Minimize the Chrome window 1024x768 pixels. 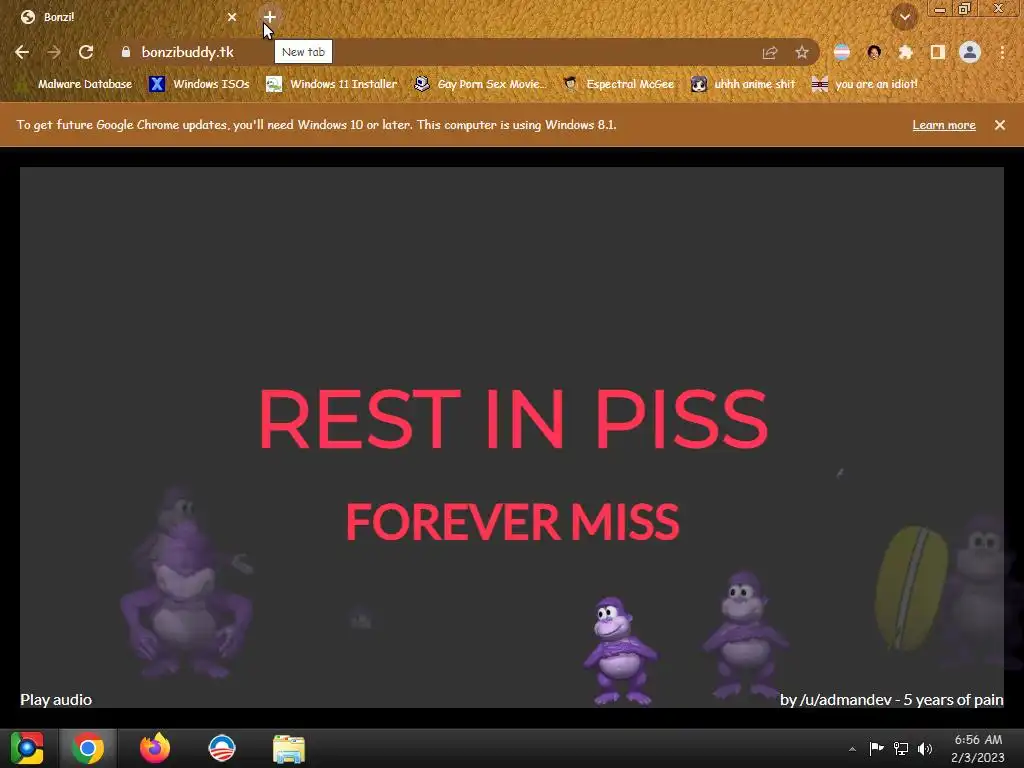940,9
